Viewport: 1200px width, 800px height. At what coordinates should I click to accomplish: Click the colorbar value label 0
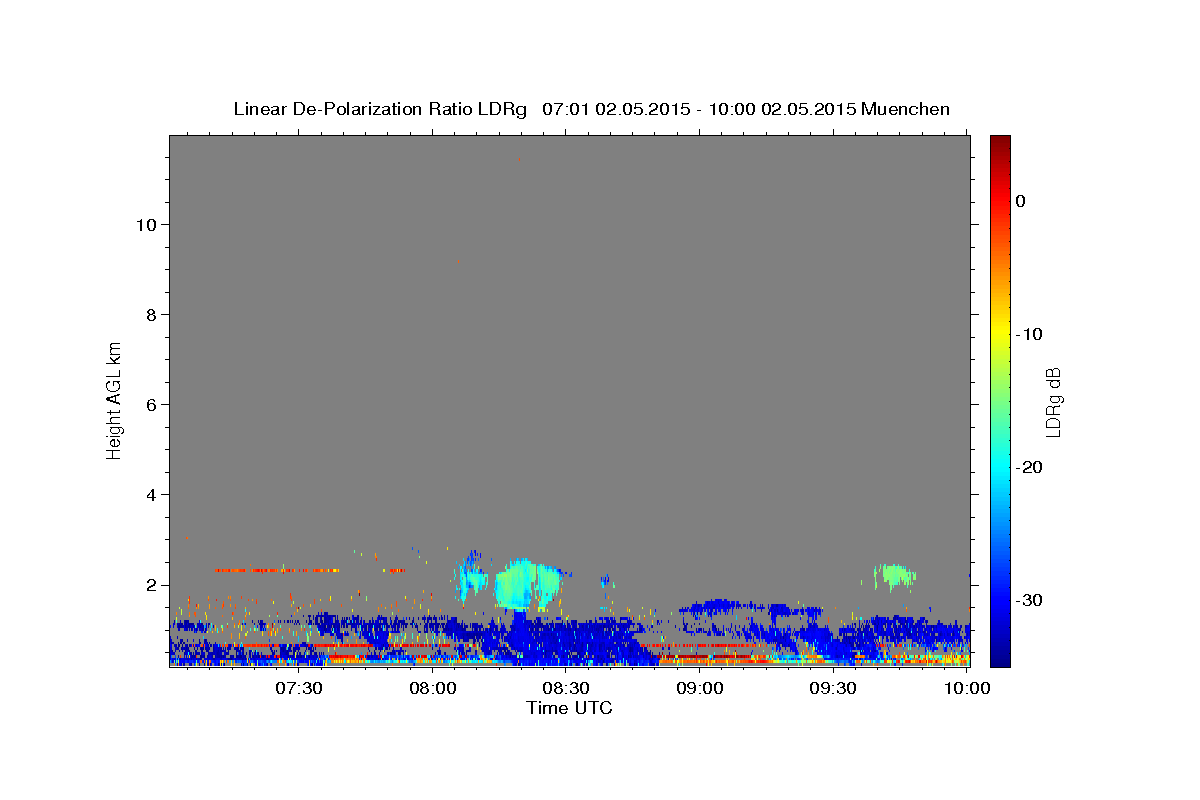point(1021,201)
